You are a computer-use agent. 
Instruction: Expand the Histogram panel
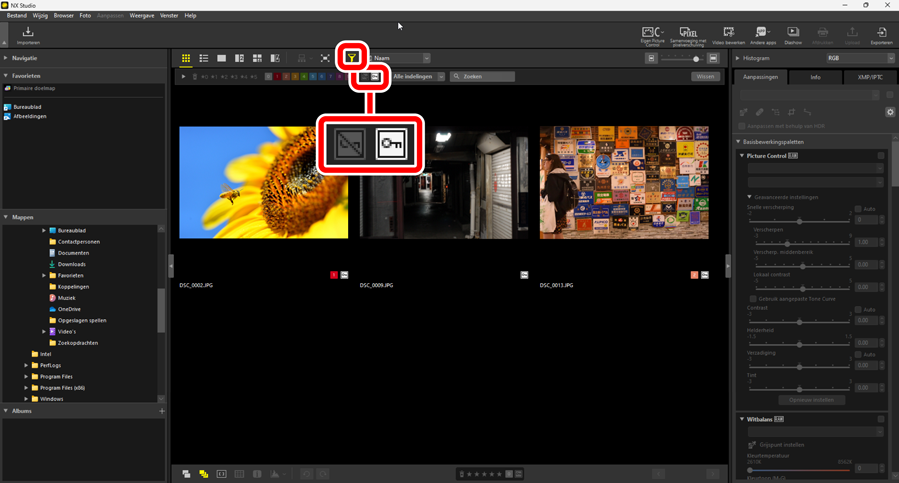(x=738, y=59)
